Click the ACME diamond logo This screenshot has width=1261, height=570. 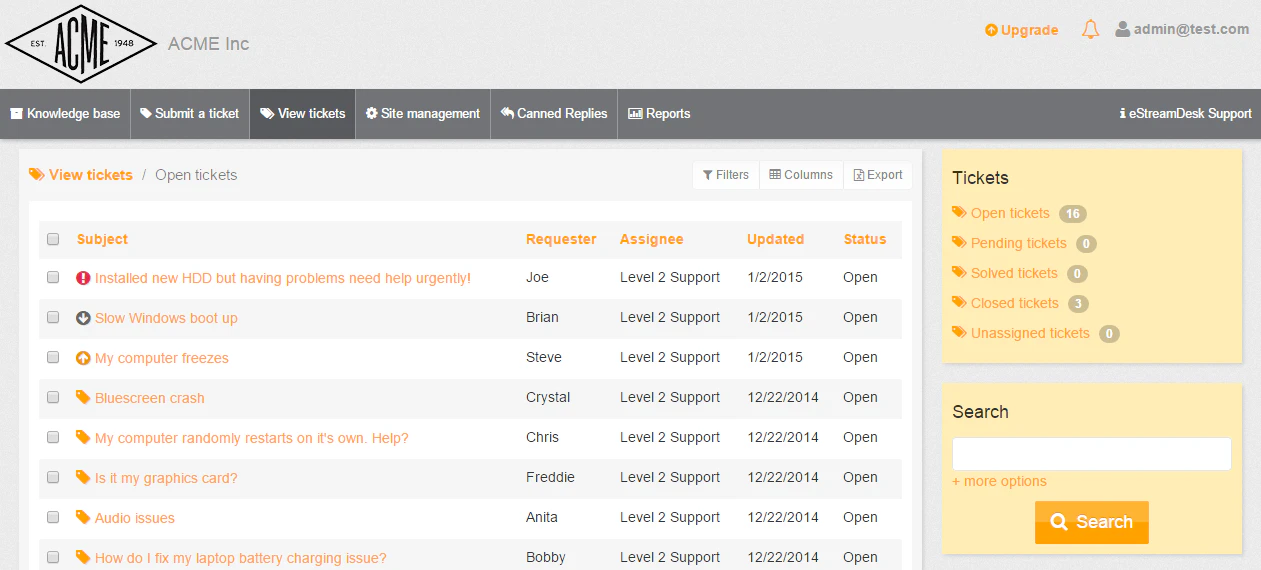pos(81,44)
